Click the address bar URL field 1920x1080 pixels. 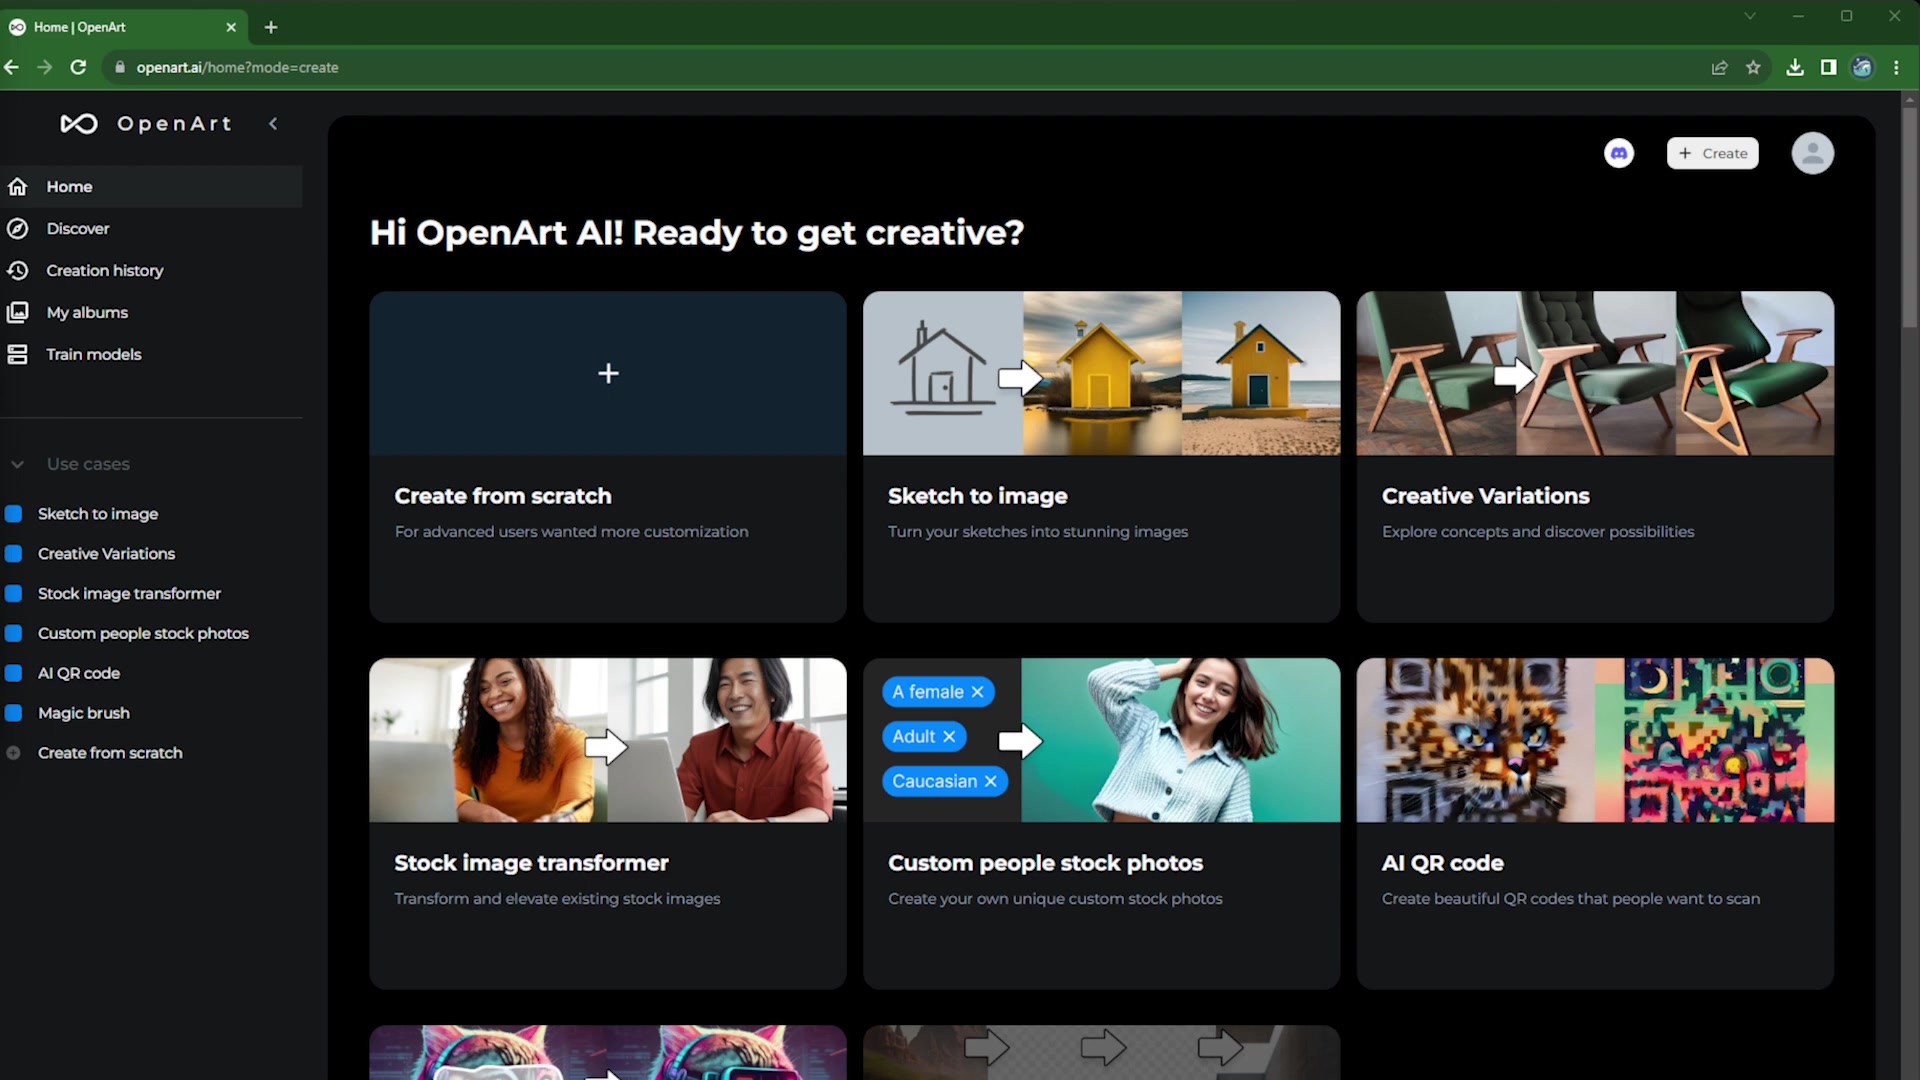tap(900, 67)
